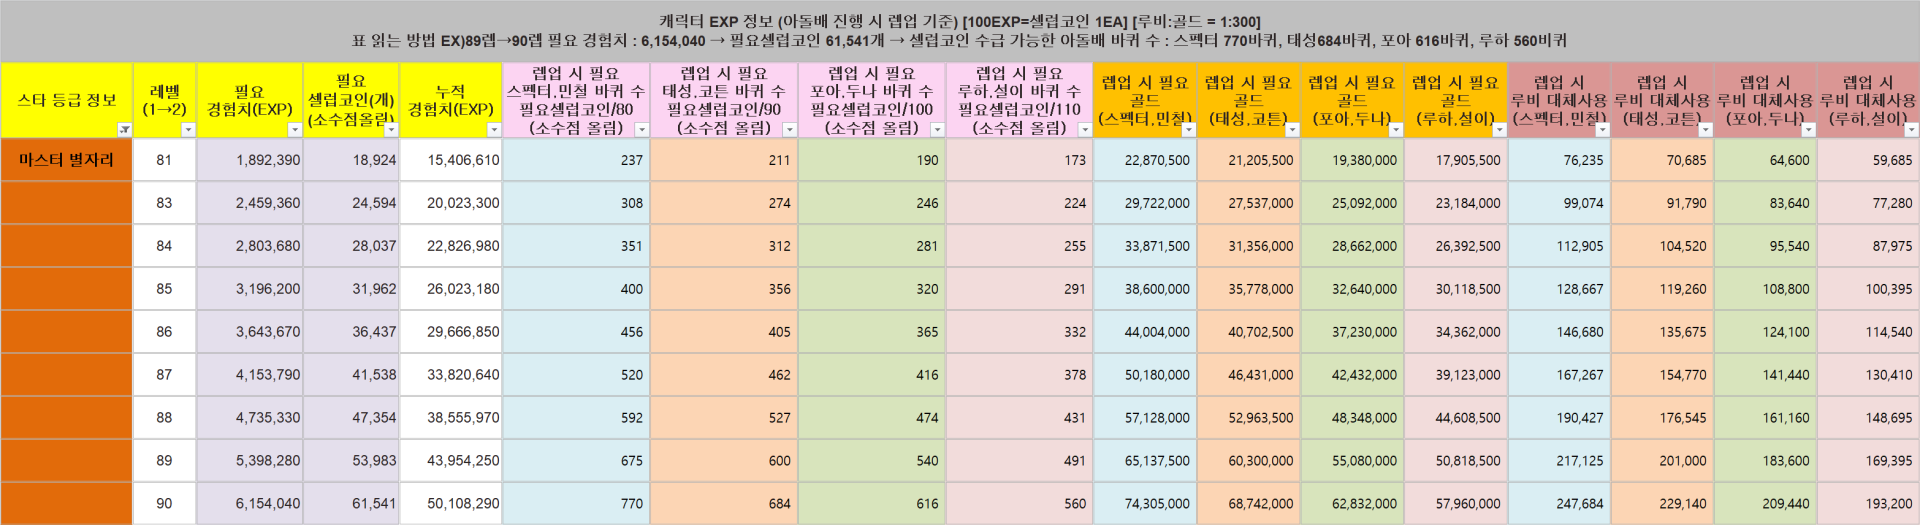Expand filter for 필요셀럽코인/90 태성,코튼 column
Viewport: 1920px width, 525px height.
[x=789, y=130]
